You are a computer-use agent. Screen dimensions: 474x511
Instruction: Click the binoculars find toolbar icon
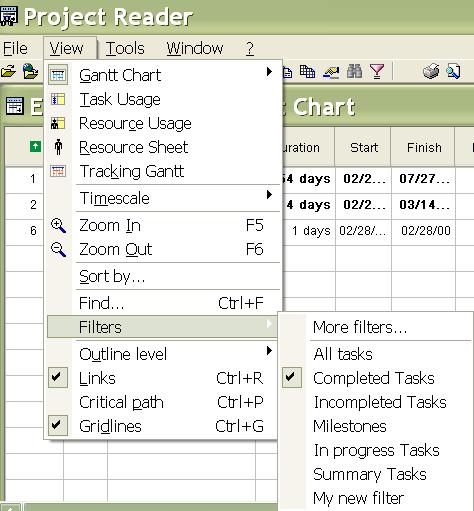pos(354,71)
